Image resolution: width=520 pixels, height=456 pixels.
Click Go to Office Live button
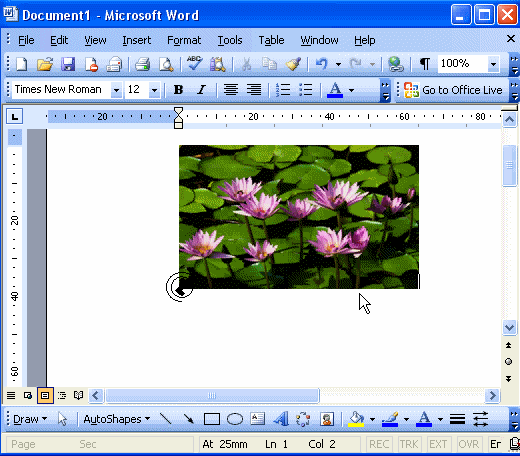[453, 90]
